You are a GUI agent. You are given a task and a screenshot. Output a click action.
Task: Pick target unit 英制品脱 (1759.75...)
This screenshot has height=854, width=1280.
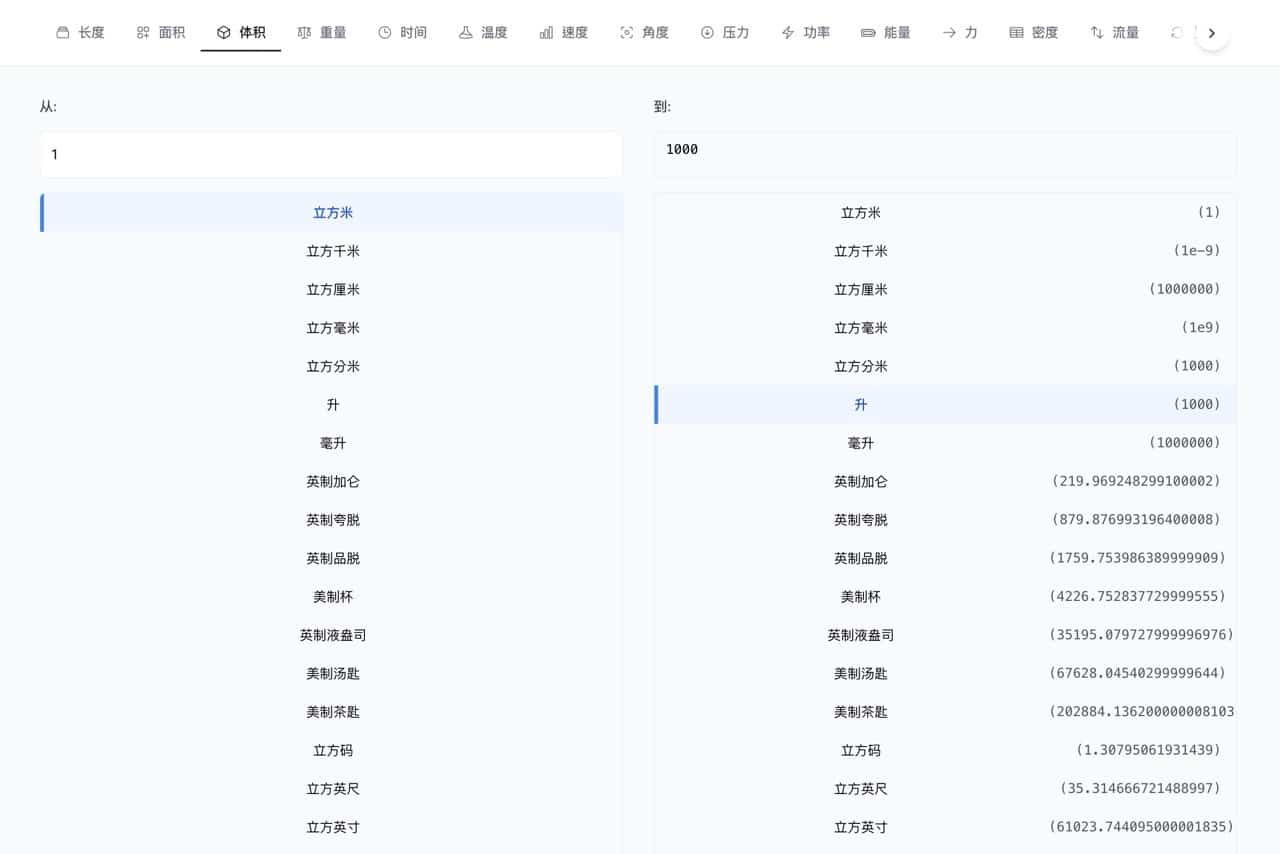point(945,558)
